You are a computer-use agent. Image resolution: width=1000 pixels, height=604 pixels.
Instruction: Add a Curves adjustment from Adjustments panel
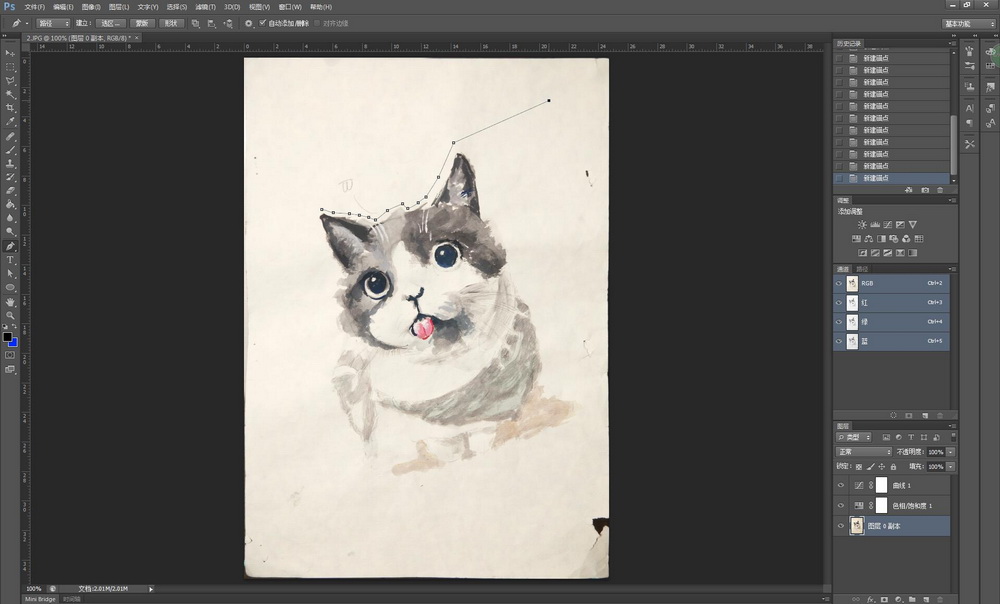click(x=888, y=225)
